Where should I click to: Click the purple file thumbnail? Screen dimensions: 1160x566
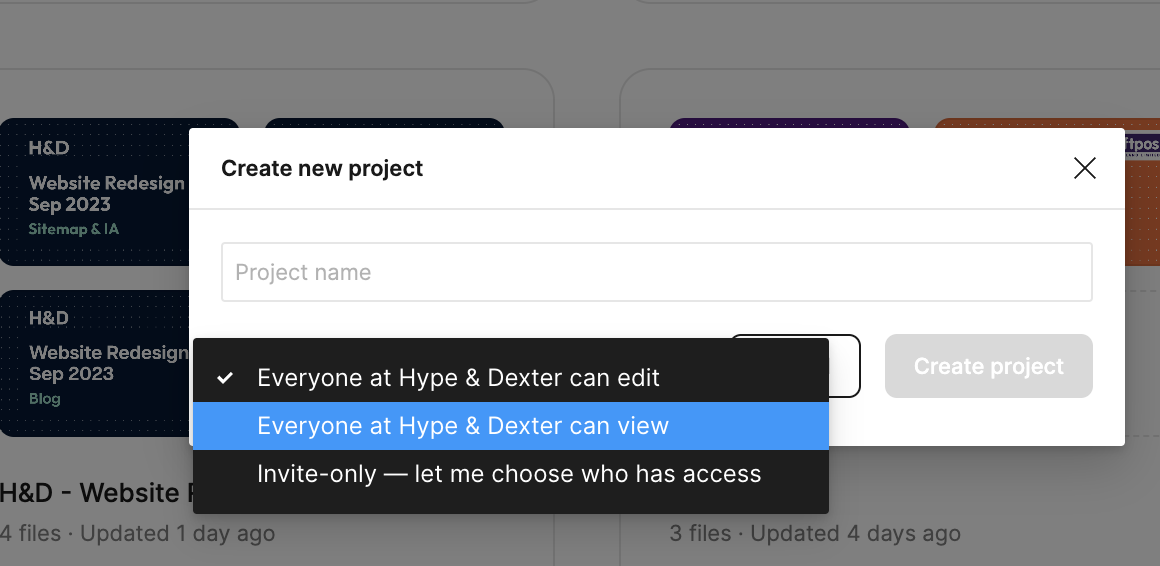coord(788,123)
